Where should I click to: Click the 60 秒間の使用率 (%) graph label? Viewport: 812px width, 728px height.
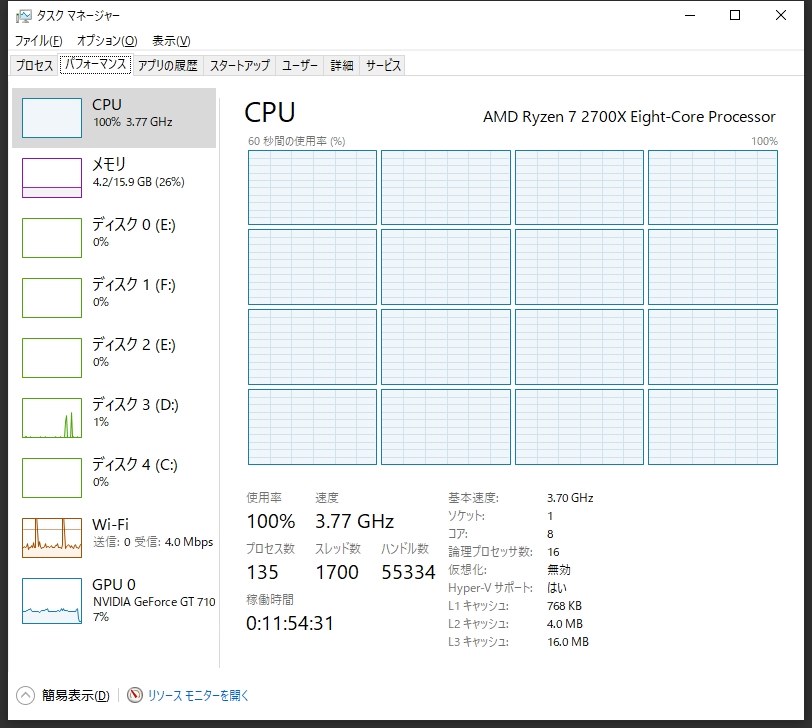point(297,141)
